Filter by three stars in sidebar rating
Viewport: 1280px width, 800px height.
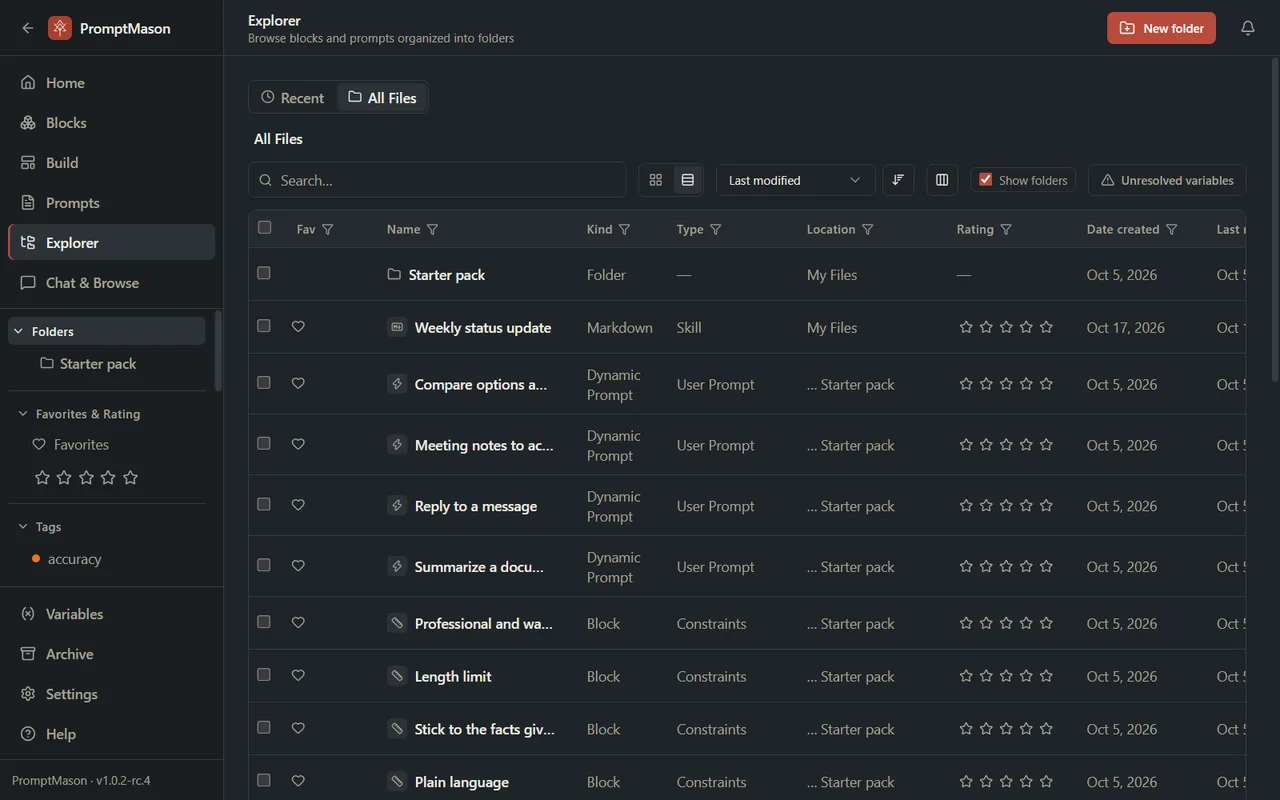coord(86,478)
